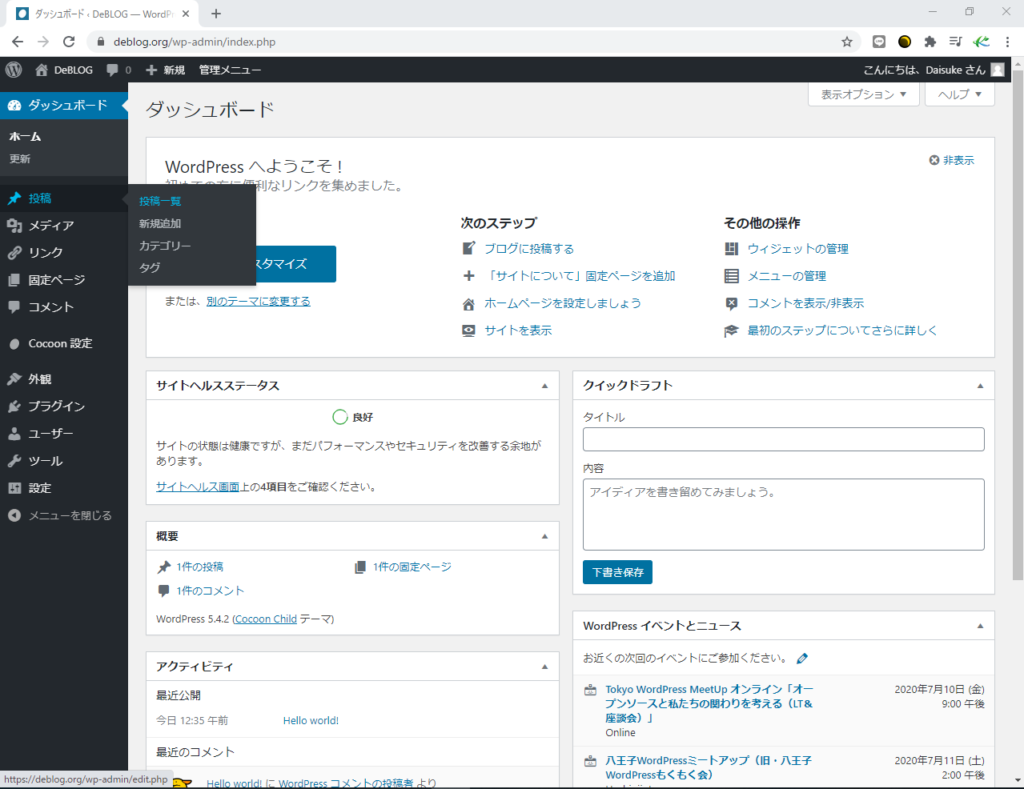The image size is (1024, 789).
Task: Click the site lock icon in the address bar
Action: [x=101, y=42]
